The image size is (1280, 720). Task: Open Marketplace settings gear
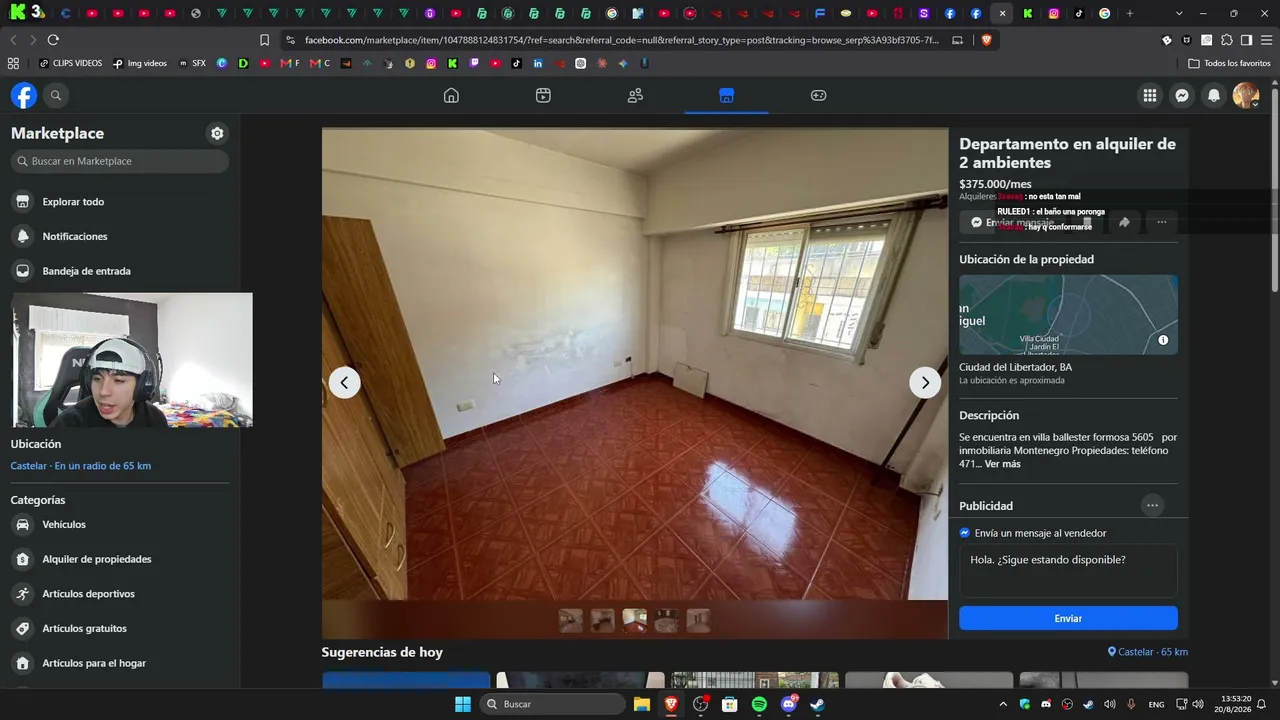pyautogui.click(x=217, y=133)
